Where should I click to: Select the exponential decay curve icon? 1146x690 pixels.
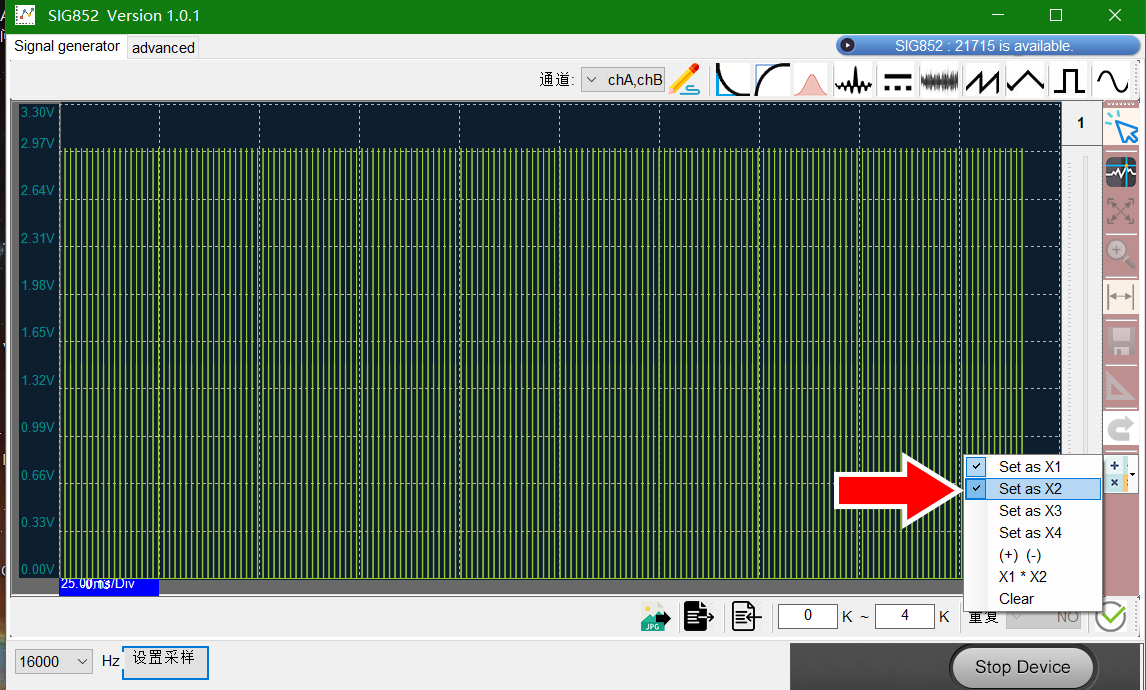point(732,80)
